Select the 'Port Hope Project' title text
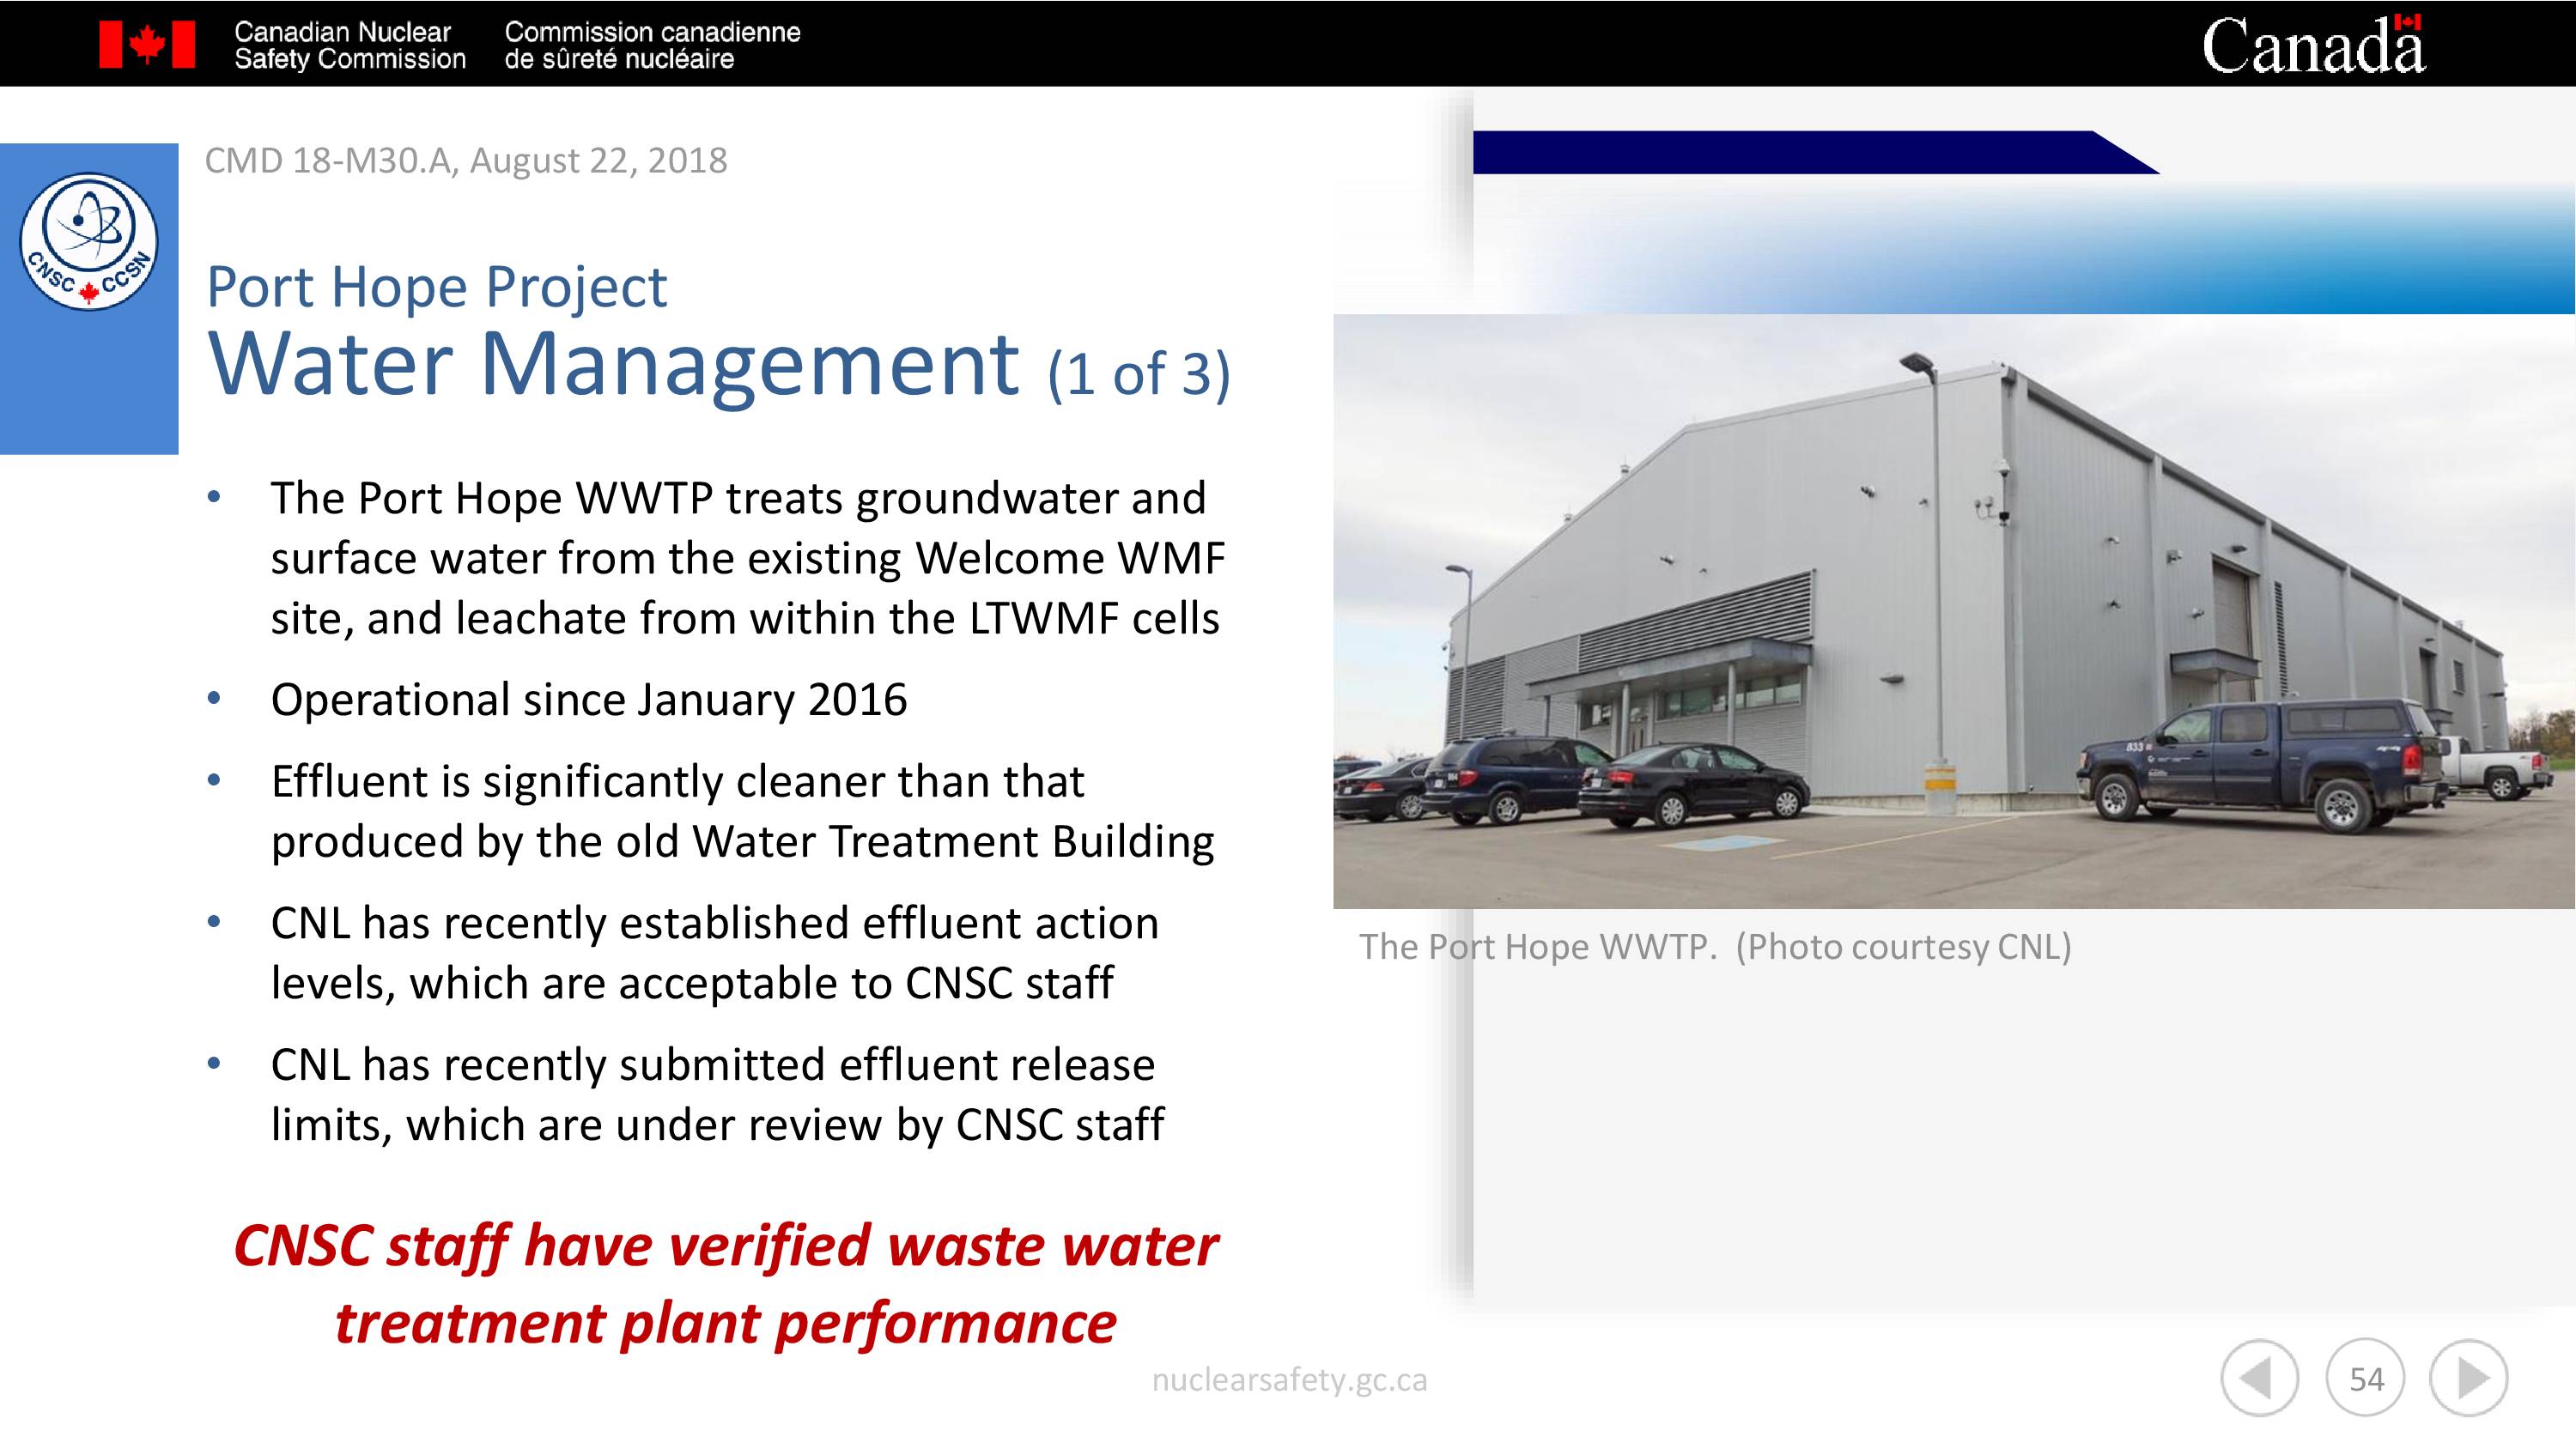The image size is (2576, 1449). [x=436, y=287]
